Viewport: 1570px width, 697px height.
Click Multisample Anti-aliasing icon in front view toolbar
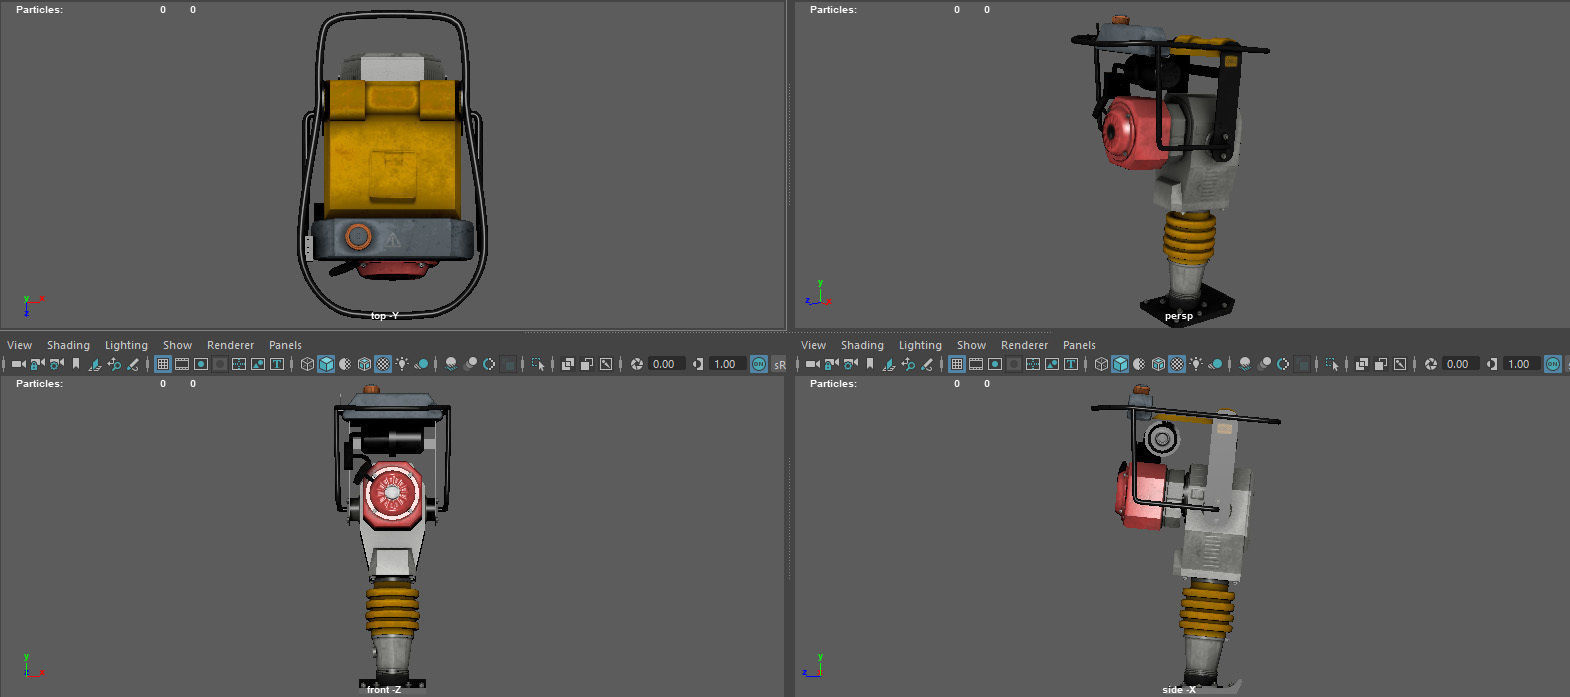[489, 364]
